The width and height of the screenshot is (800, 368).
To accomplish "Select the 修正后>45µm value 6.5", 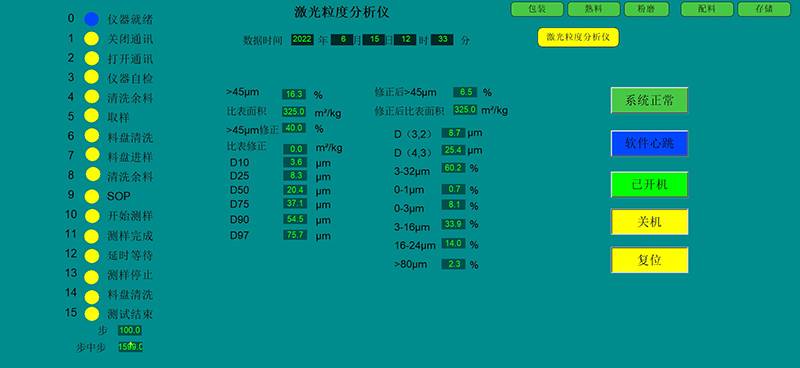I will [x=465, y=92].
